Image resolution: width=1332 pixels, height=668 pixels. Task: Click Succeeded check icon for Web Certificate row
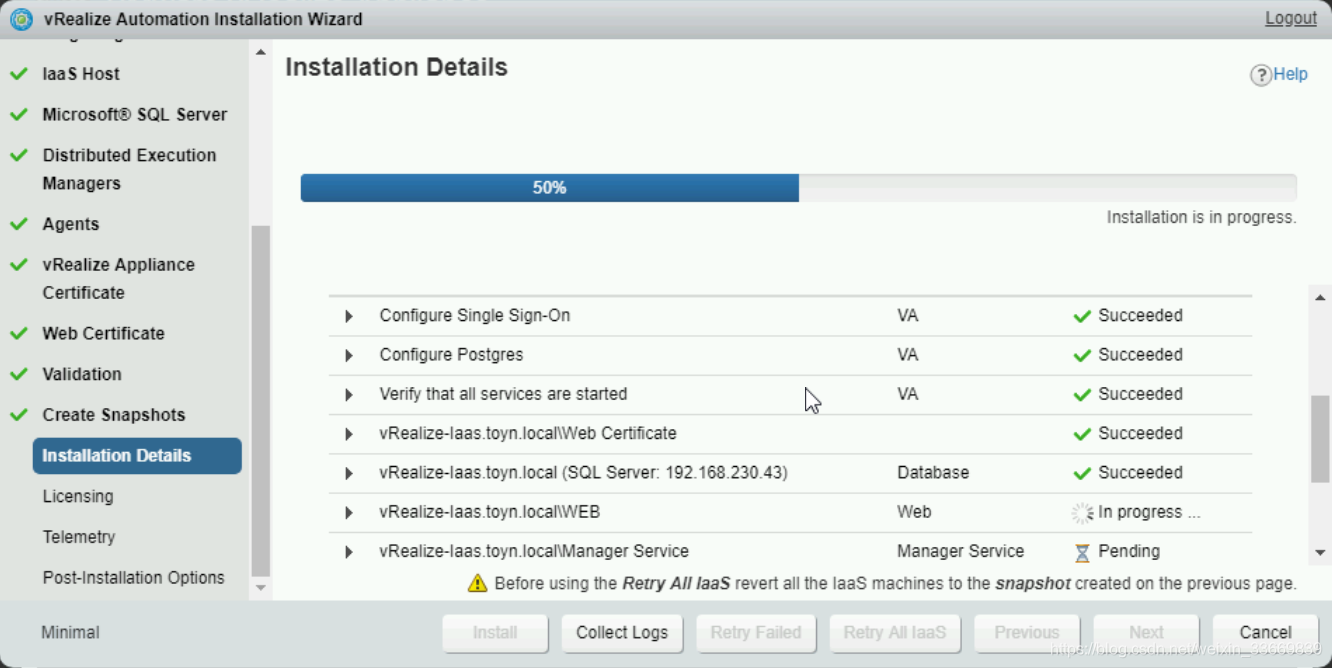1082,434
